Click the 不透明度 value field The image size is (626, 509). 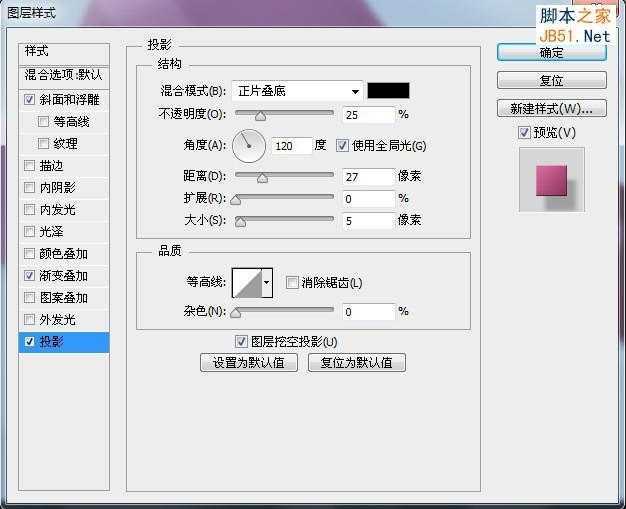pos(368,115)
